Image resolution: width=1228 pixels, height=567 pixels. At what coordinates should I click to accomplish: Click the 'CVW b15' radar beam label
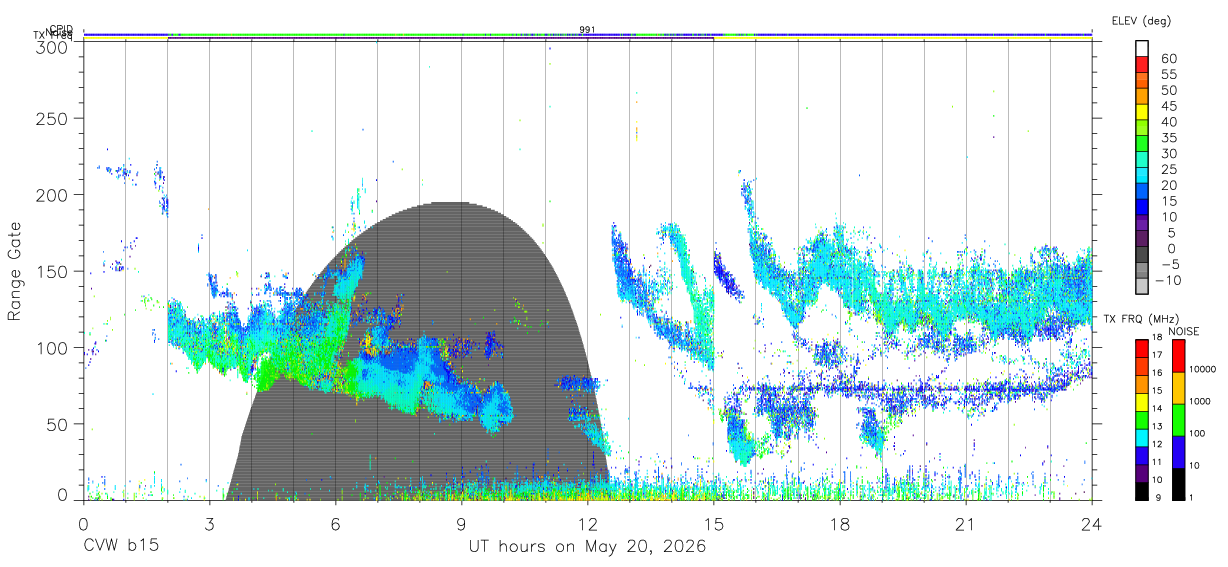coord(121,547)
